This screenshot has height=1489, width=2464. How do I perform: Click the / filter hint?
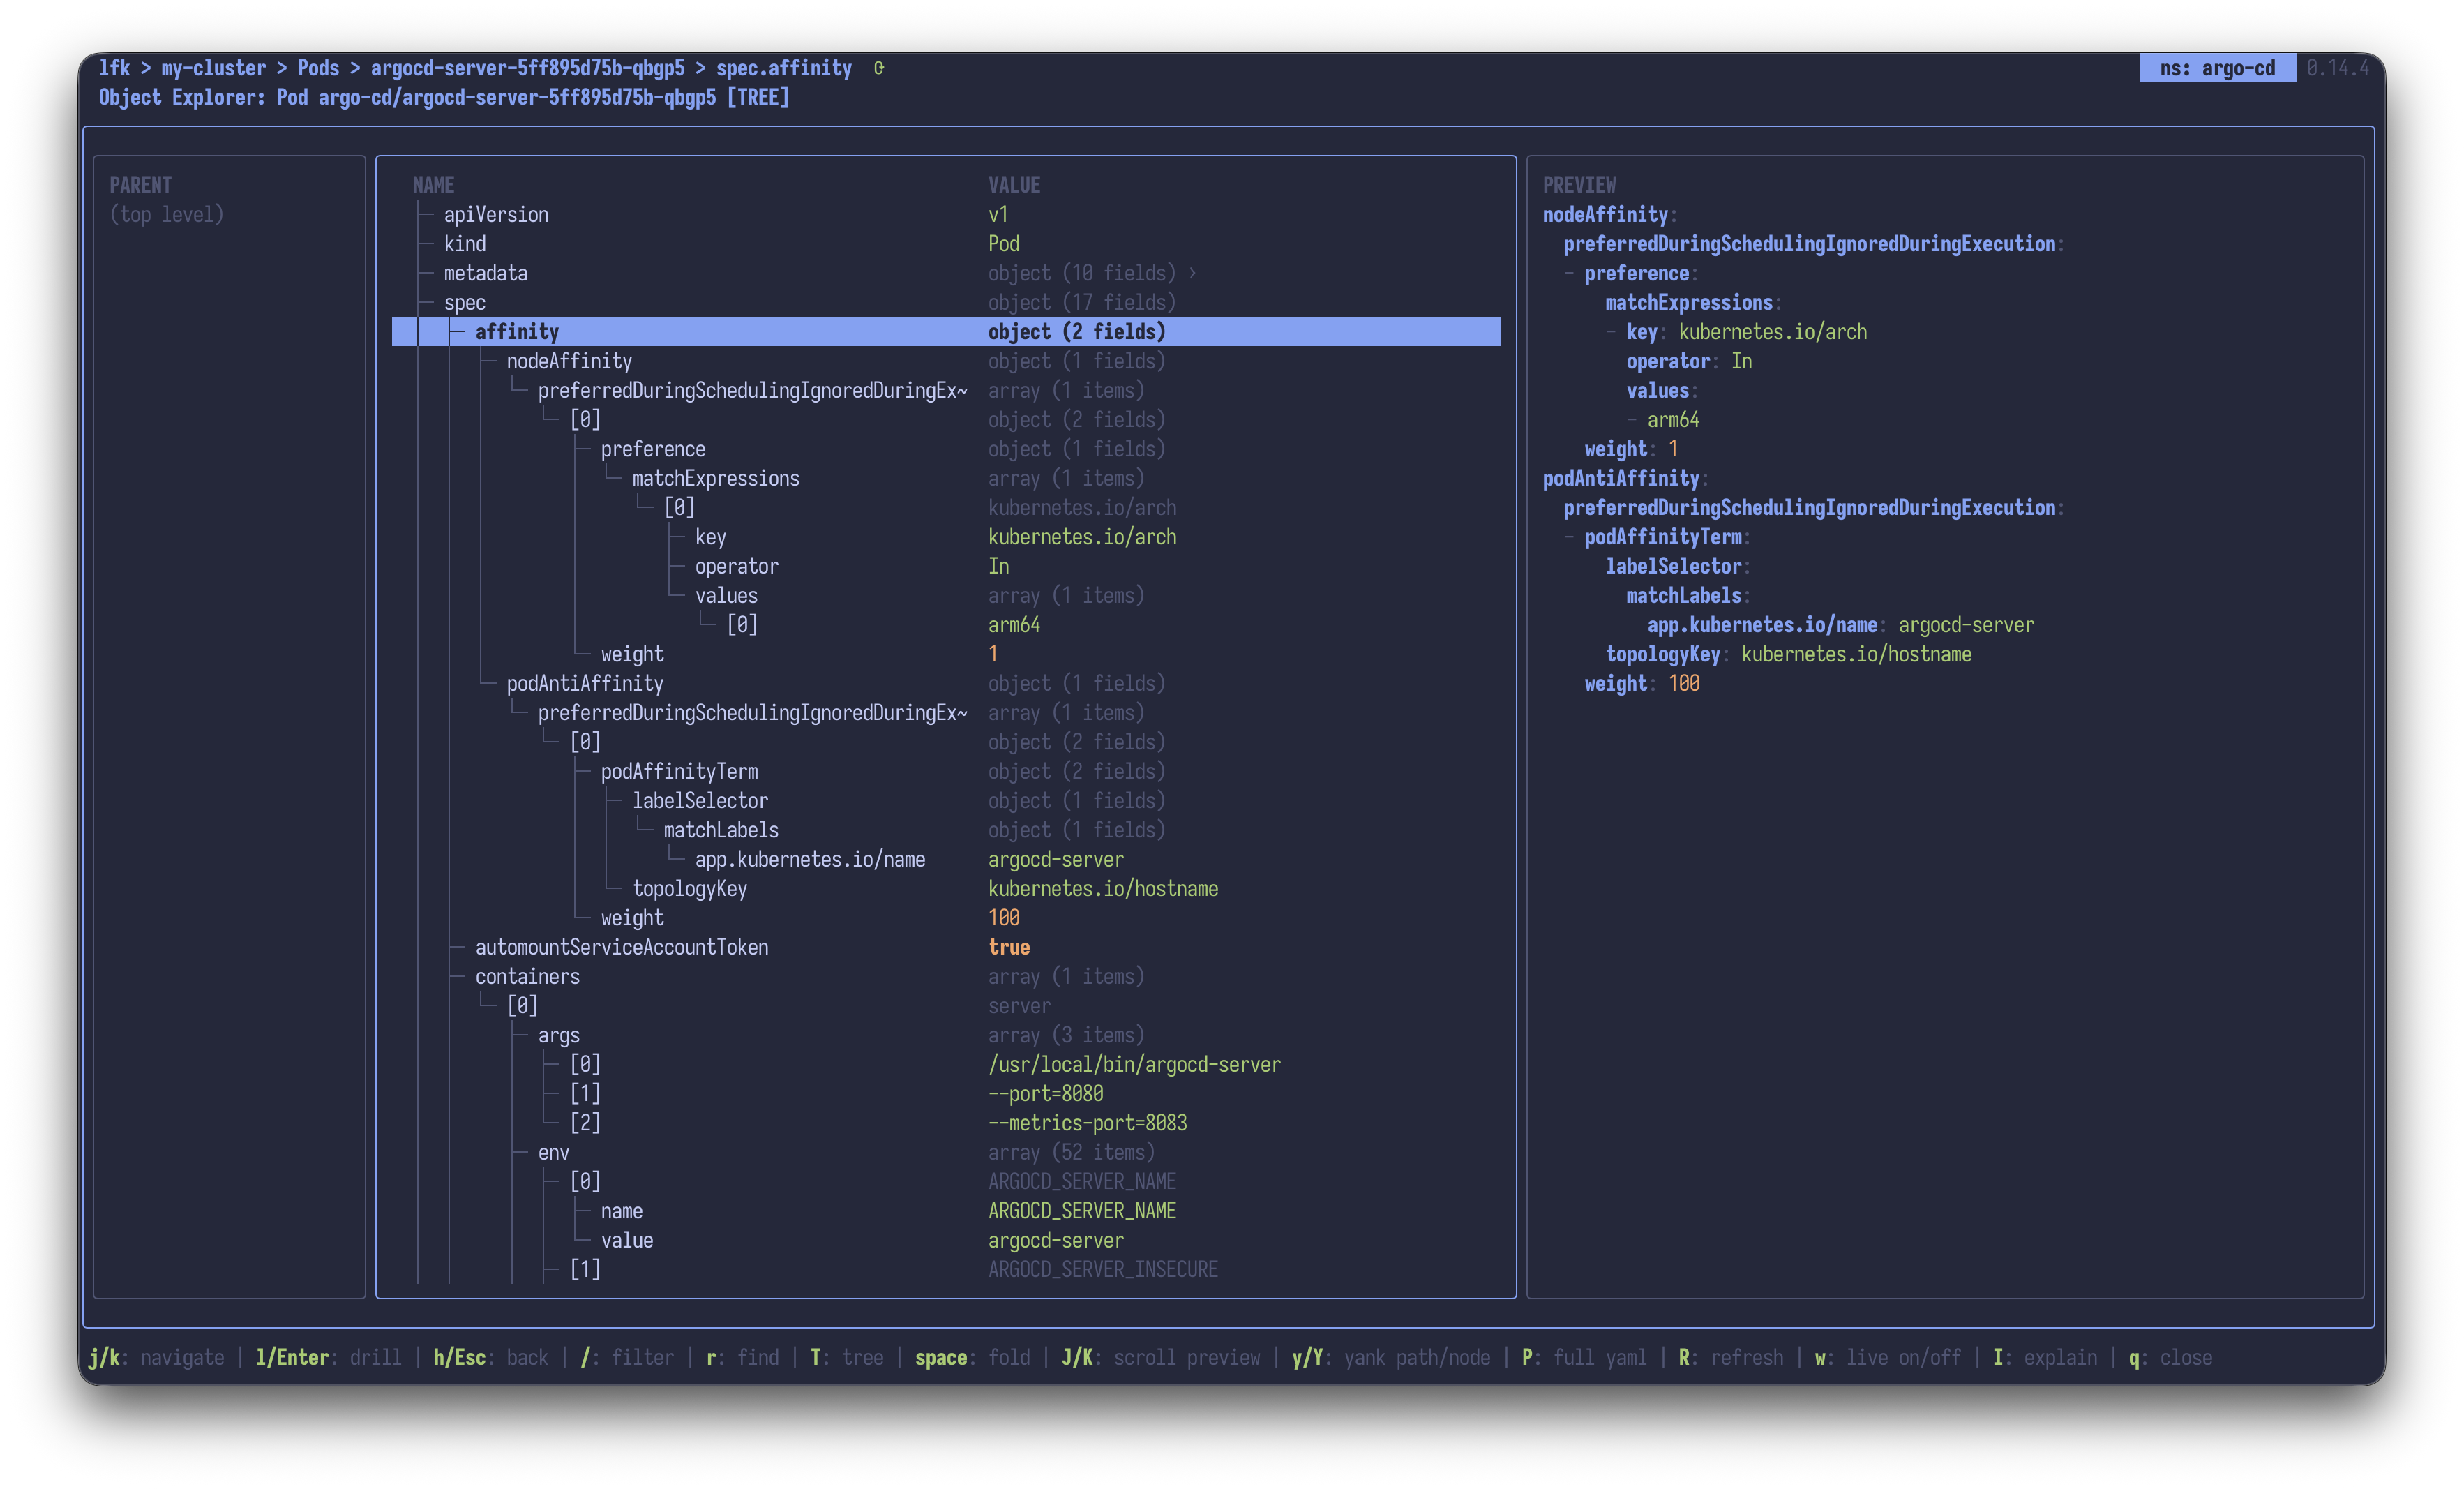[627, 1358]
